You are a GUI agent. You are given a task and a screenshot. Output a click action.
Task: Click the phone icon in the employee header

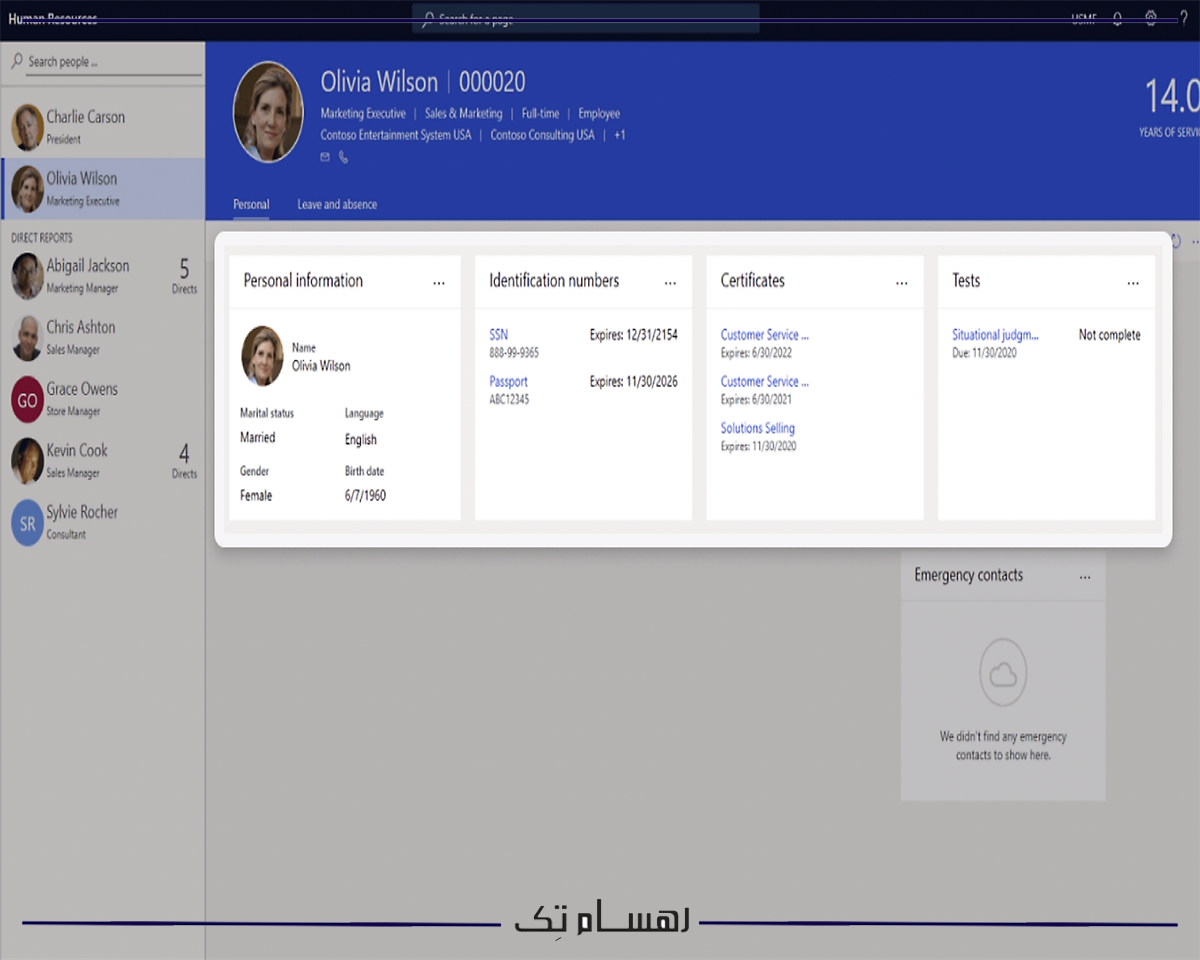click(x=343, y=157)
